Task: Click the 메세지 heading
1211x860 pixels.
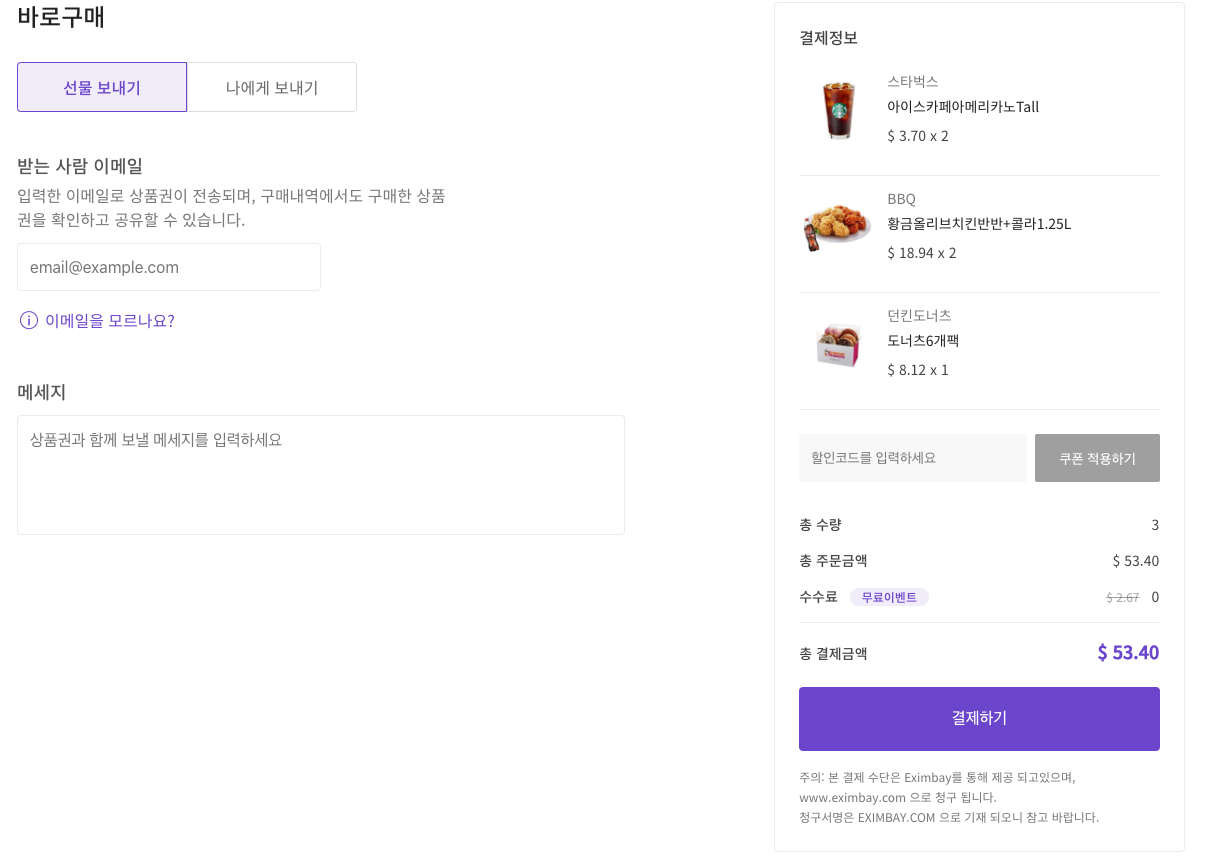Action: click(x=41, y=392)
